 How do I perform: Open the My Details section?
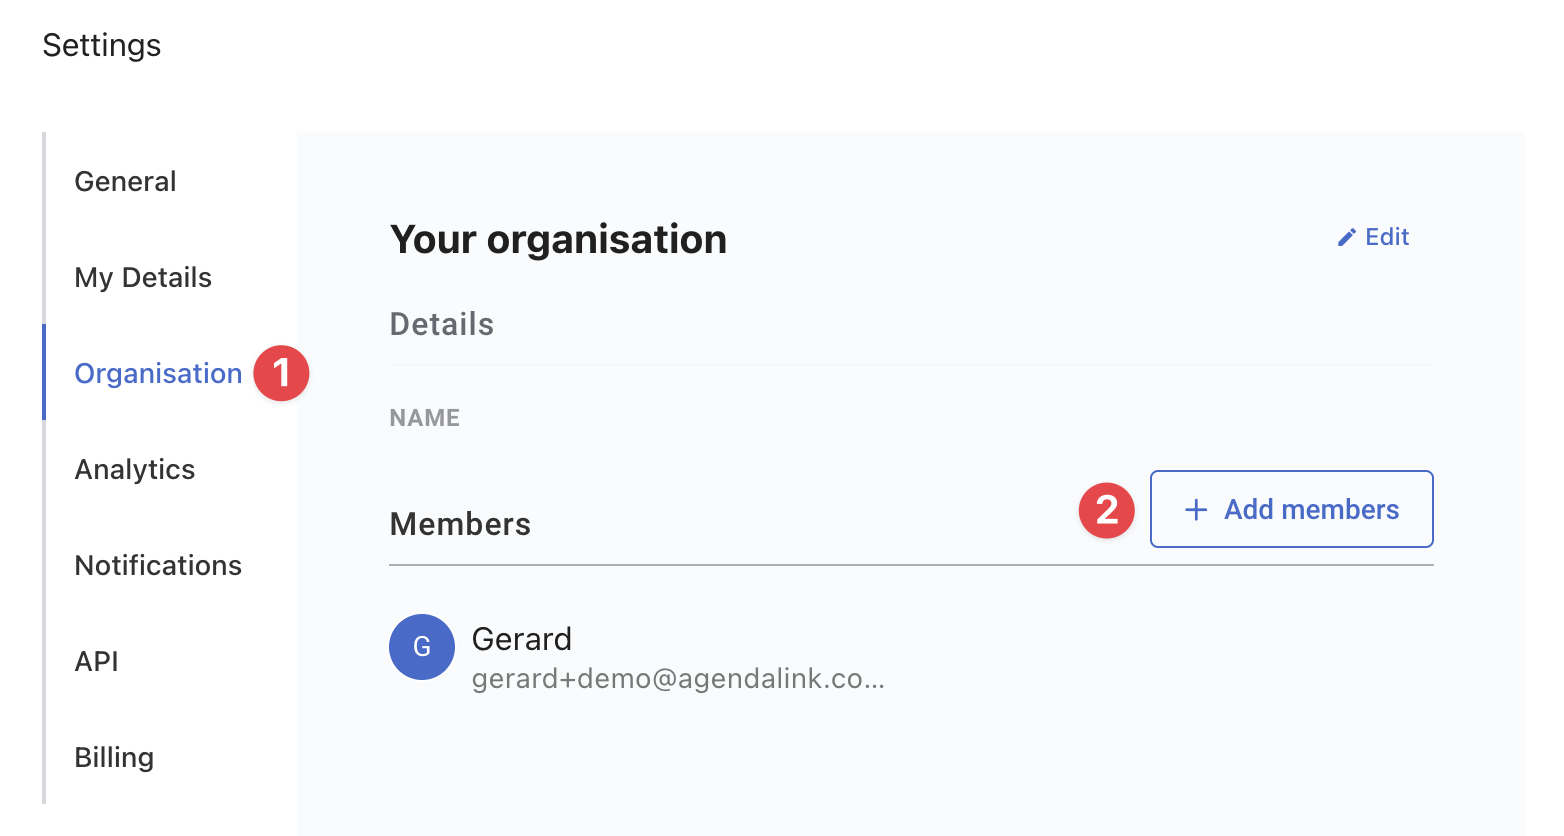tap(143, 277)
